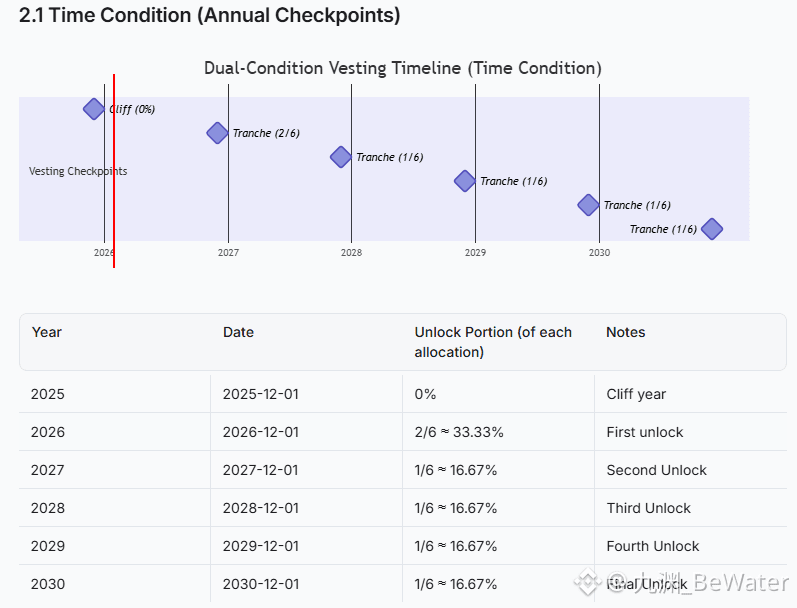Screen dimensions: 797x608
Task: Click the 2027 label on timeline axis
Action: pos(227,253)
